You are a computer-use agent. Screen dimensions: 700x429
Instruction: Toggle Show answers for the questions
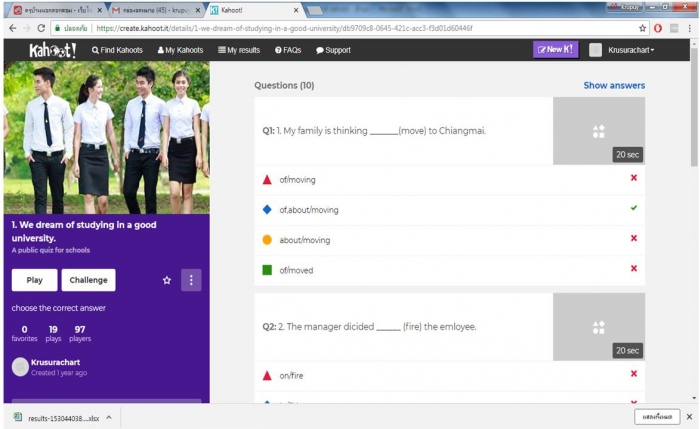click(x=614, y=86)
